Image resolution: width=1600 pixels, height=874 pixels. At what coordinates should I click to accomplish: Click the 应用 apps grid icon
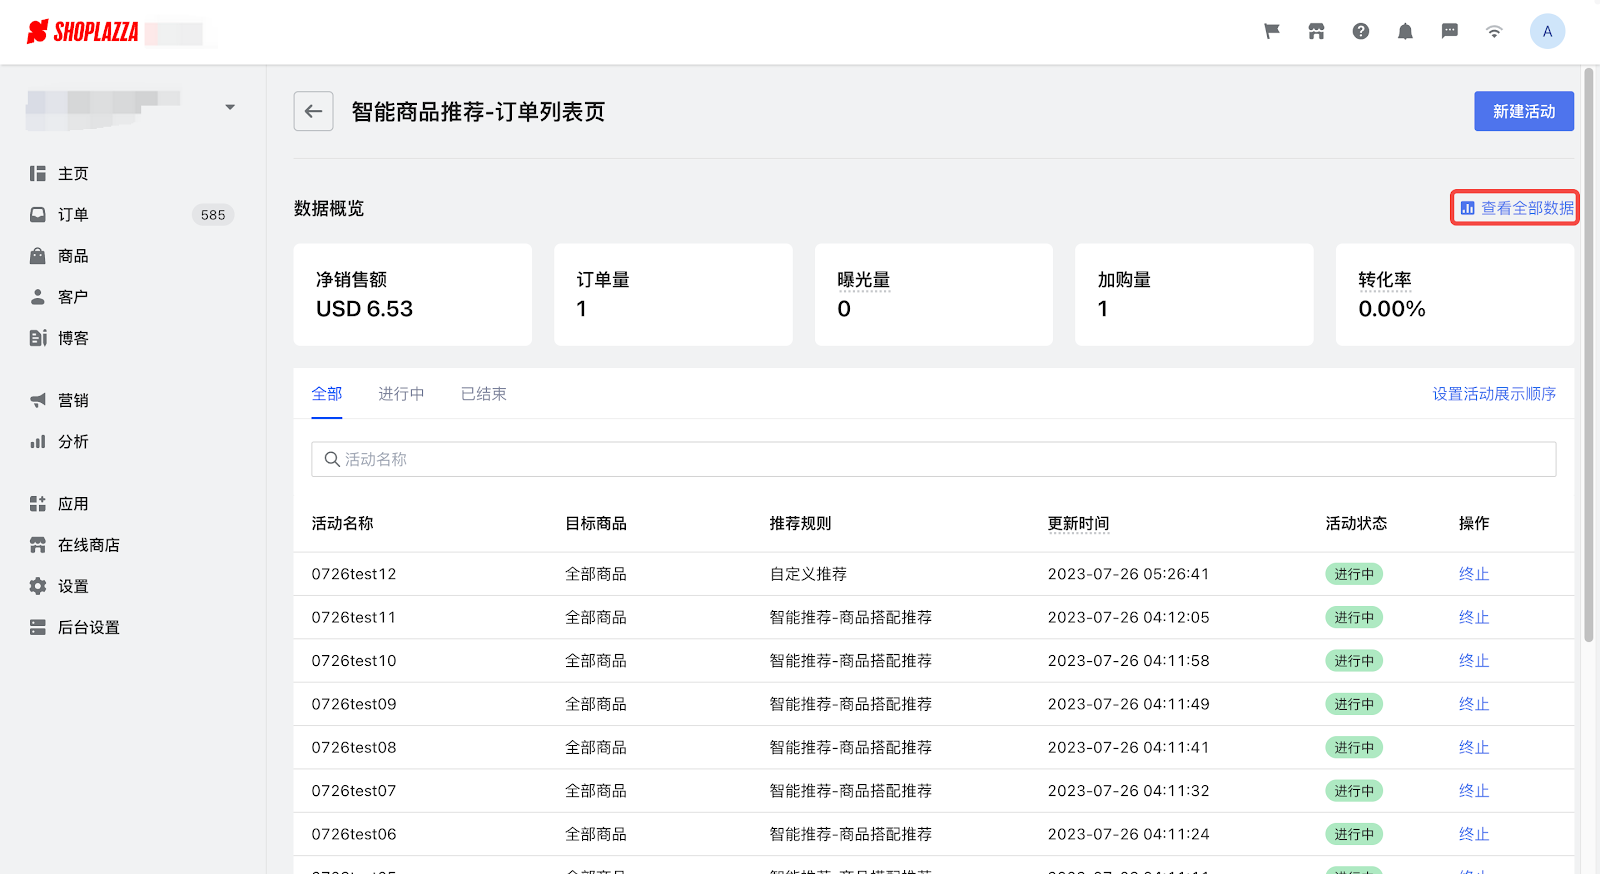pyautogui.click(x=38, y=504)
